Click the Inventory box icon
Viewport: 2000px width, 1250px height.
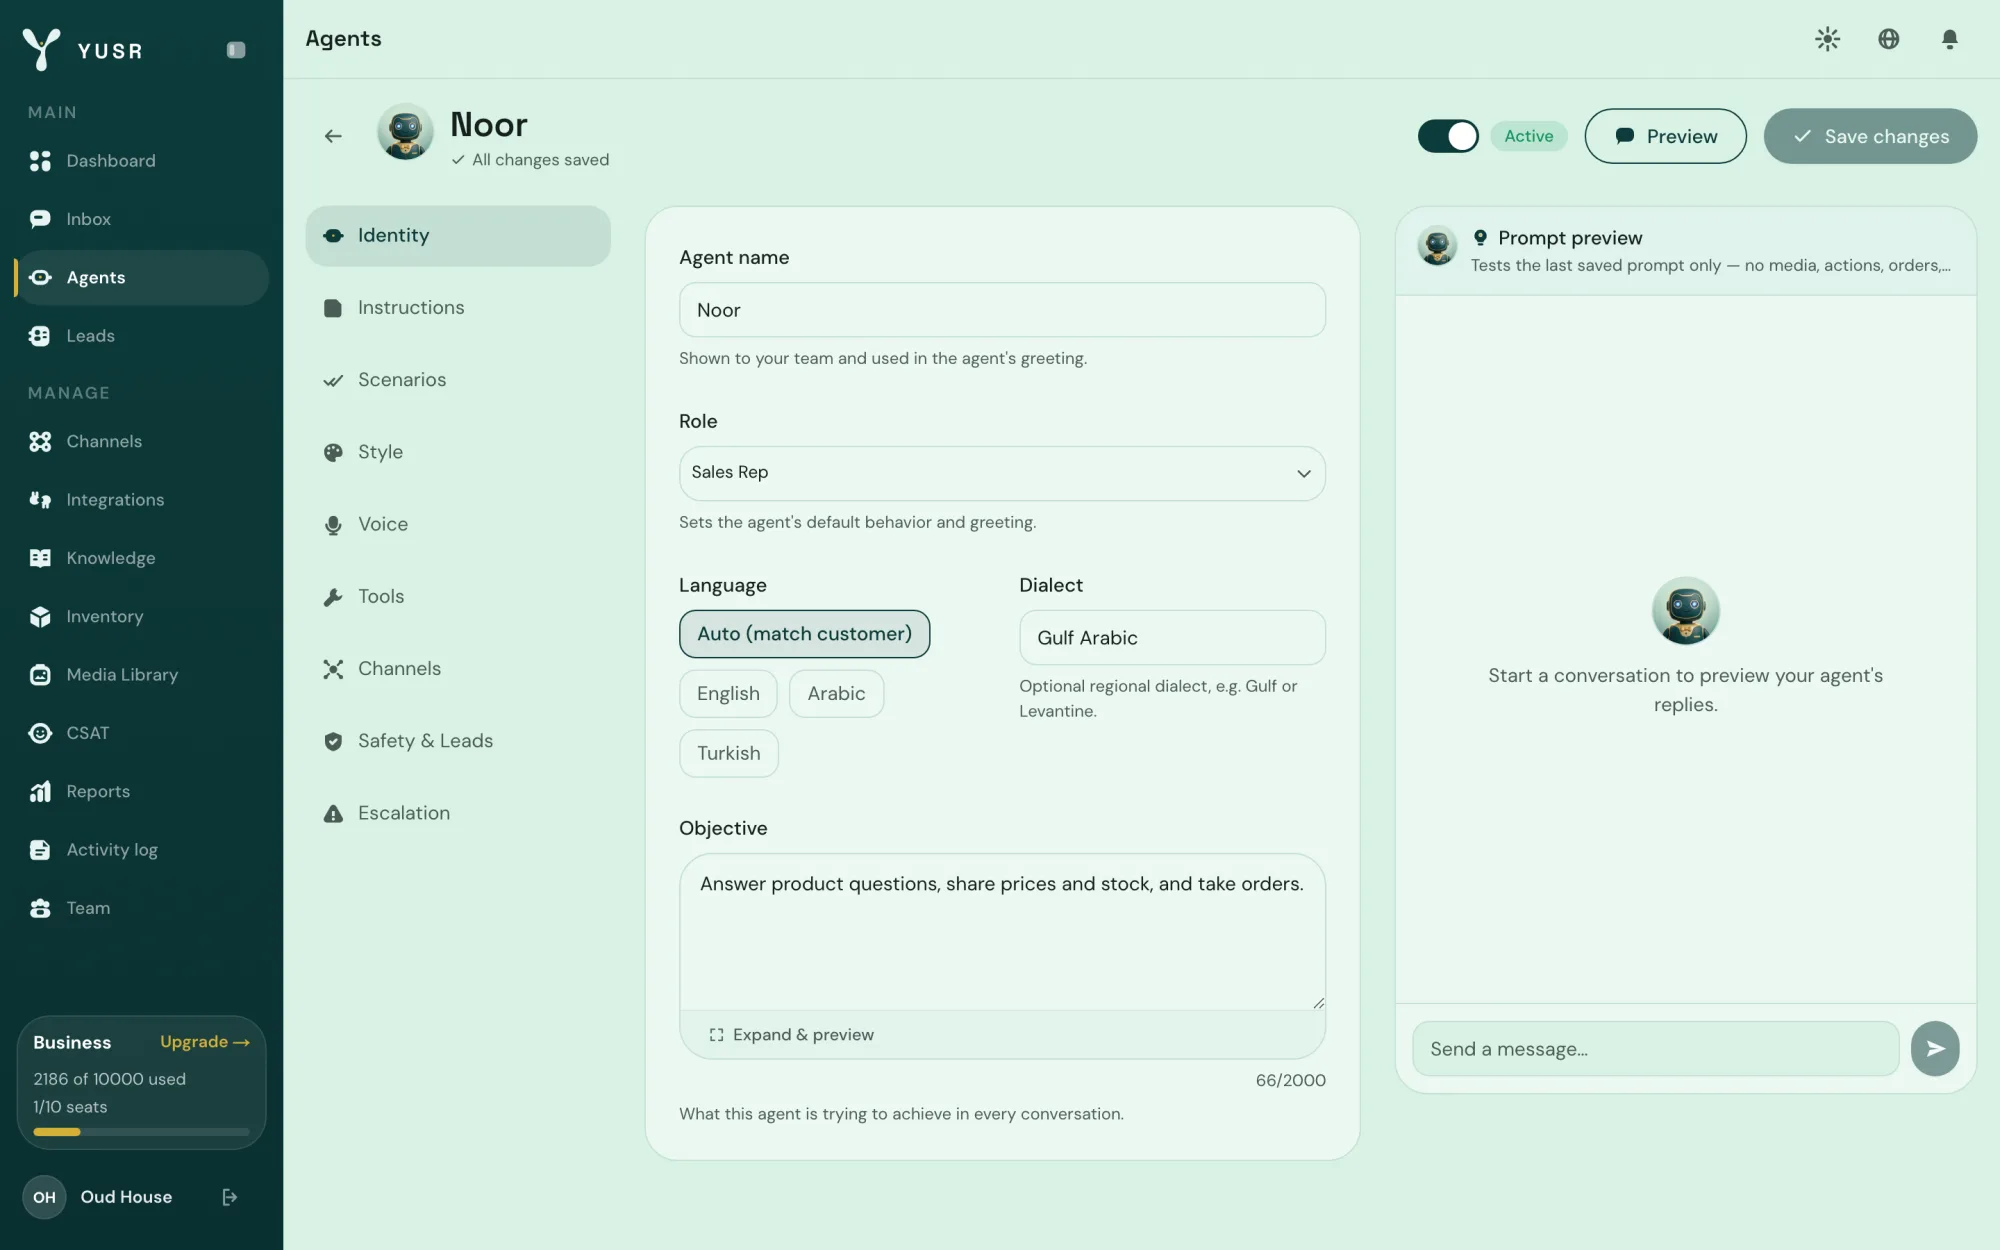[40, 617]
